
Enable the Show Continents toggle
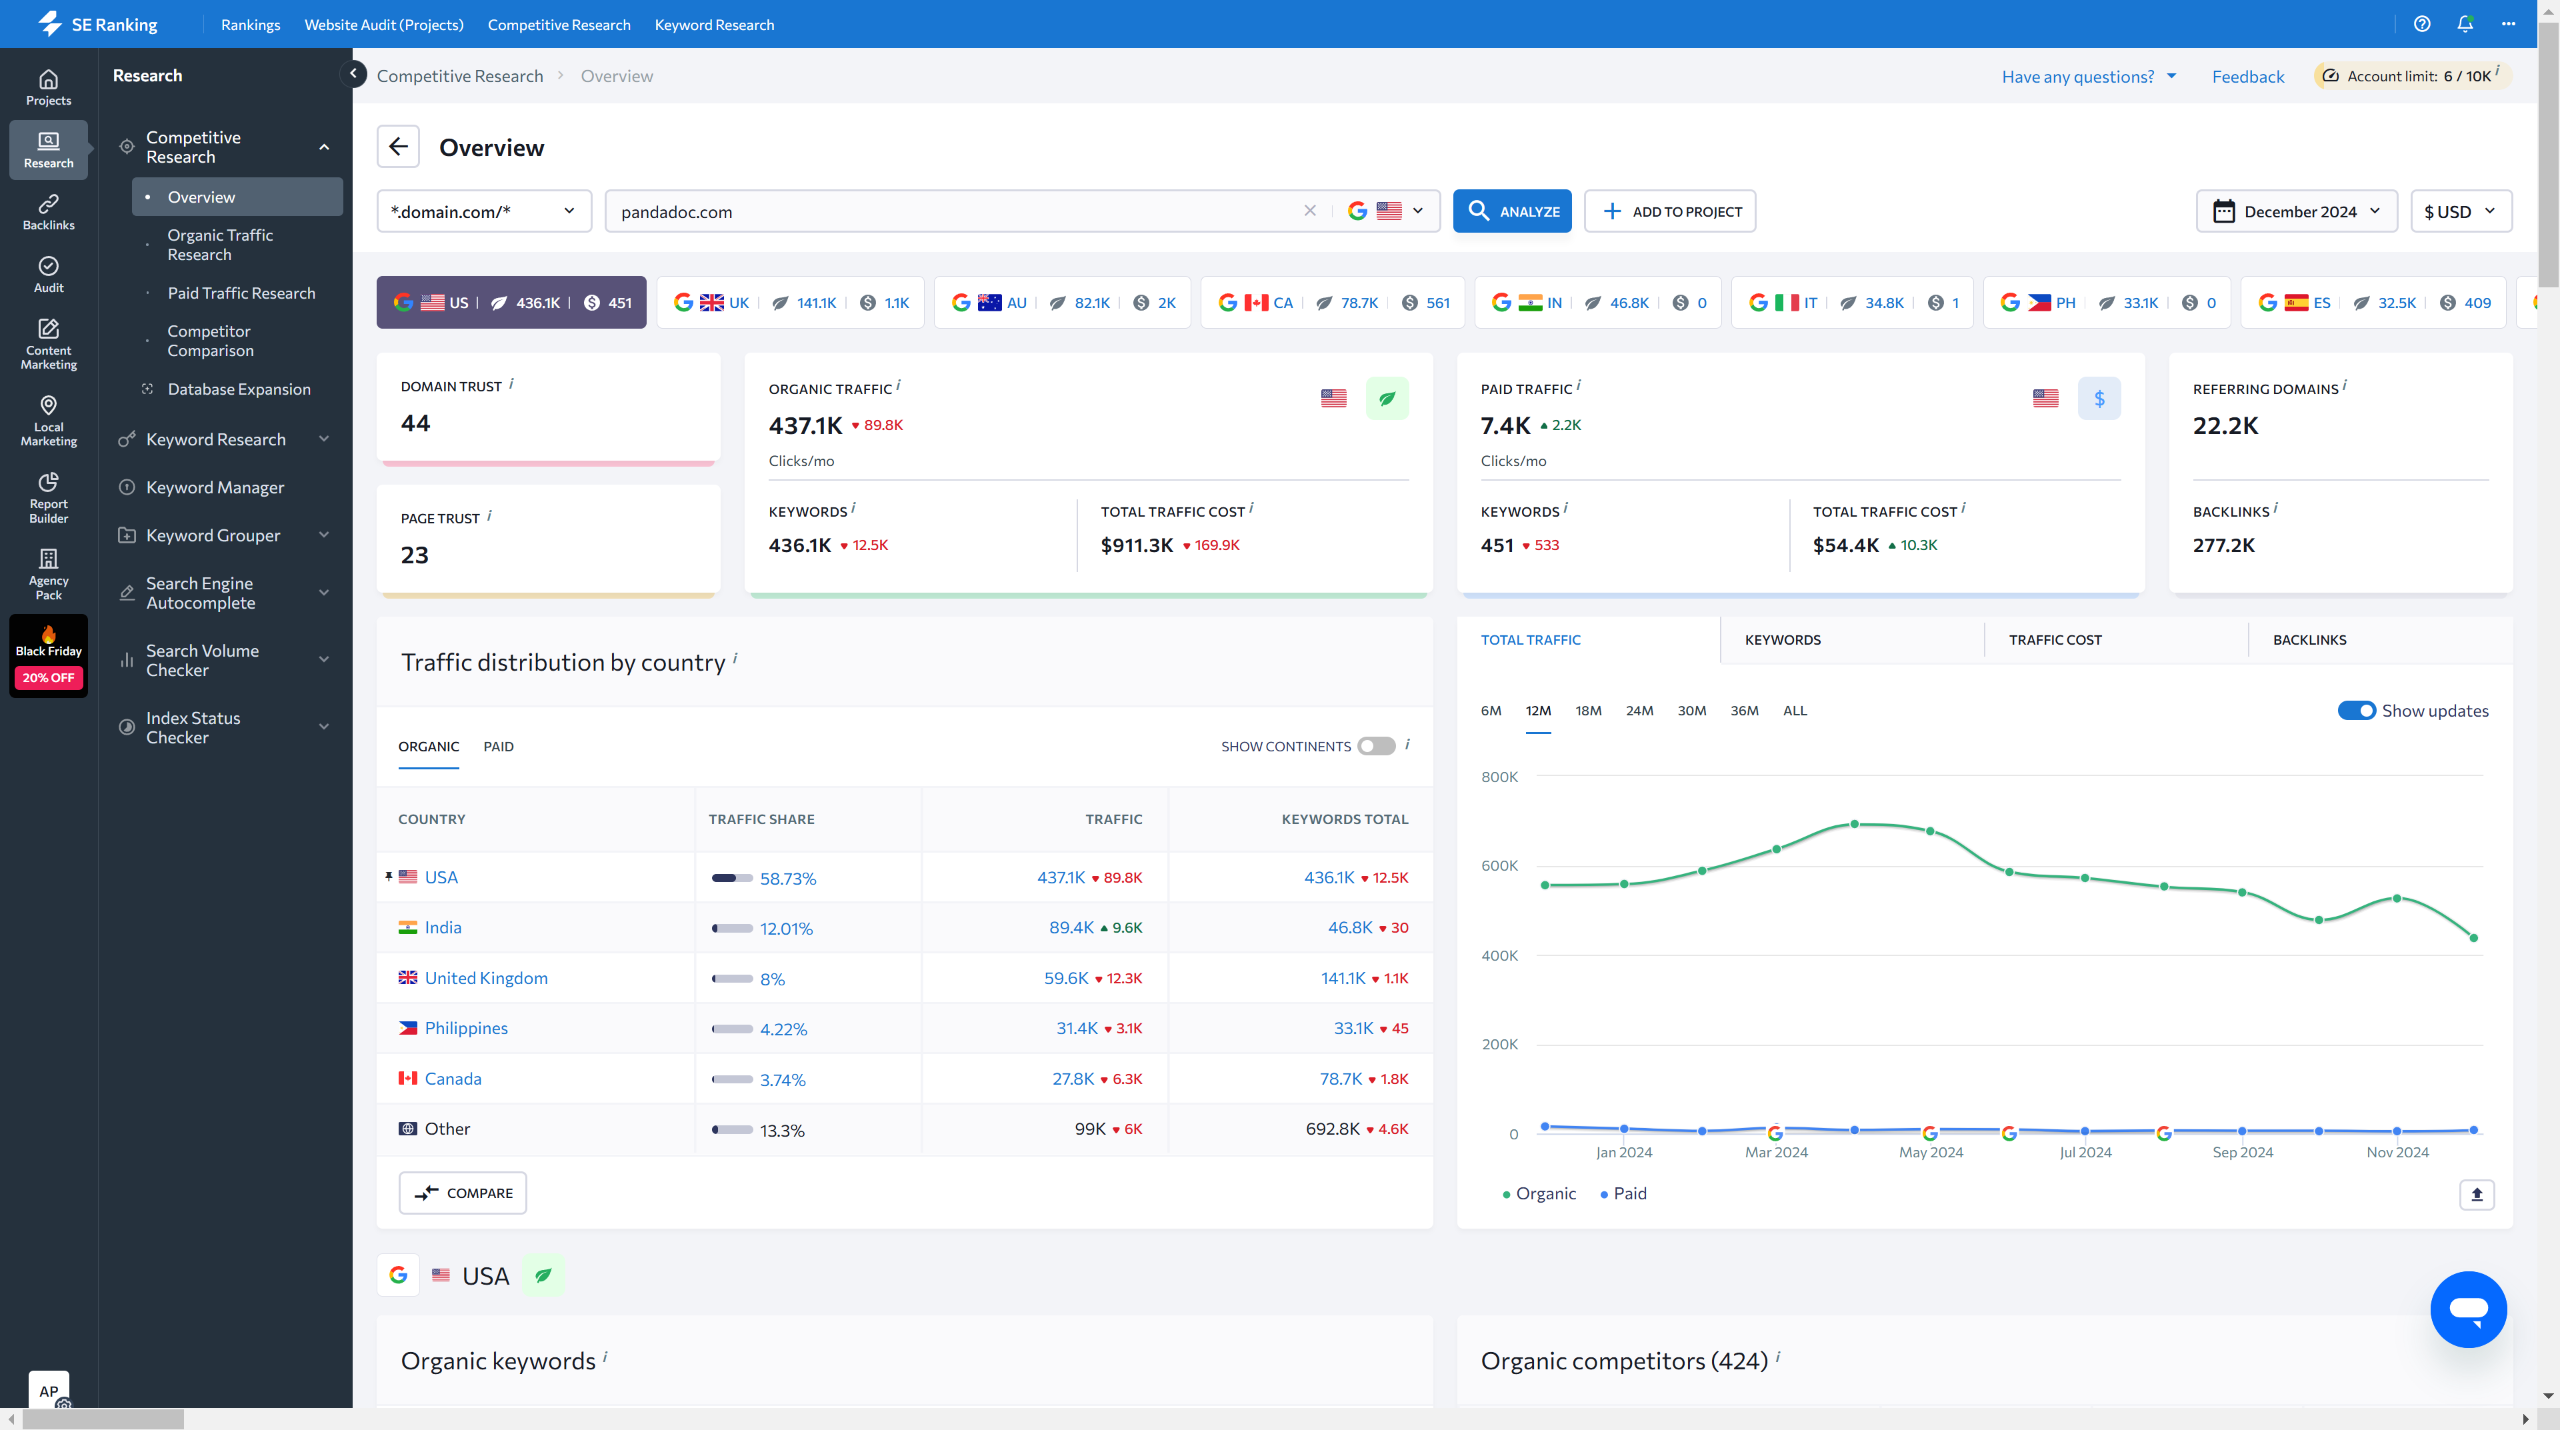[x=1375, y=746]
